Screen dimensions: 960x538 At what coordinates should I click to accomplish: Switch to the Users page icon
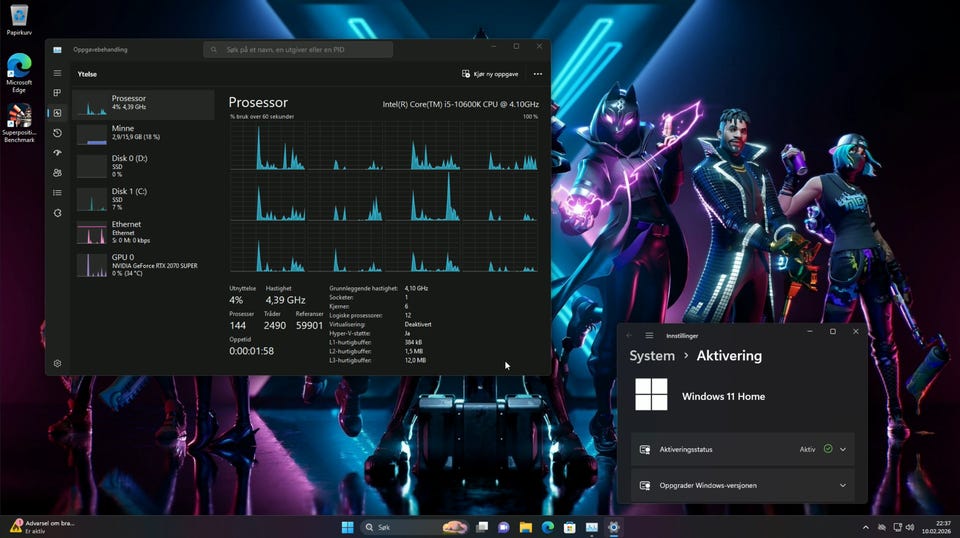[x=57, y=173]
